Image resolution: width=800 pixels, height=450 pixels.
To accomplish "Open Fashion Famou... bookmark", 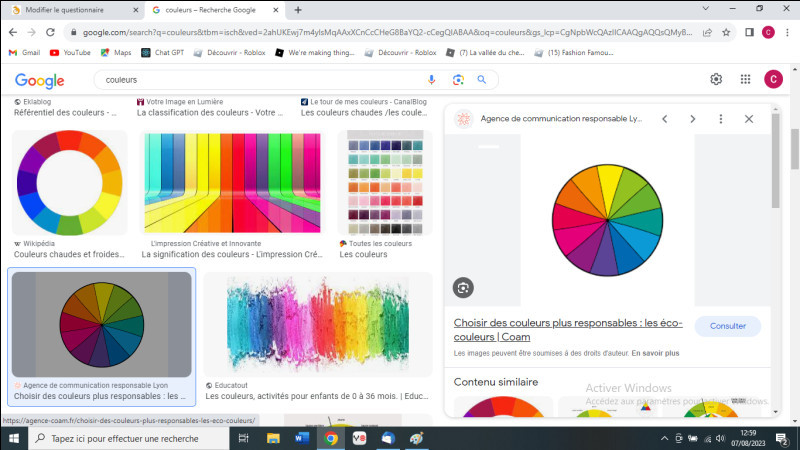I will coord(574,53).
